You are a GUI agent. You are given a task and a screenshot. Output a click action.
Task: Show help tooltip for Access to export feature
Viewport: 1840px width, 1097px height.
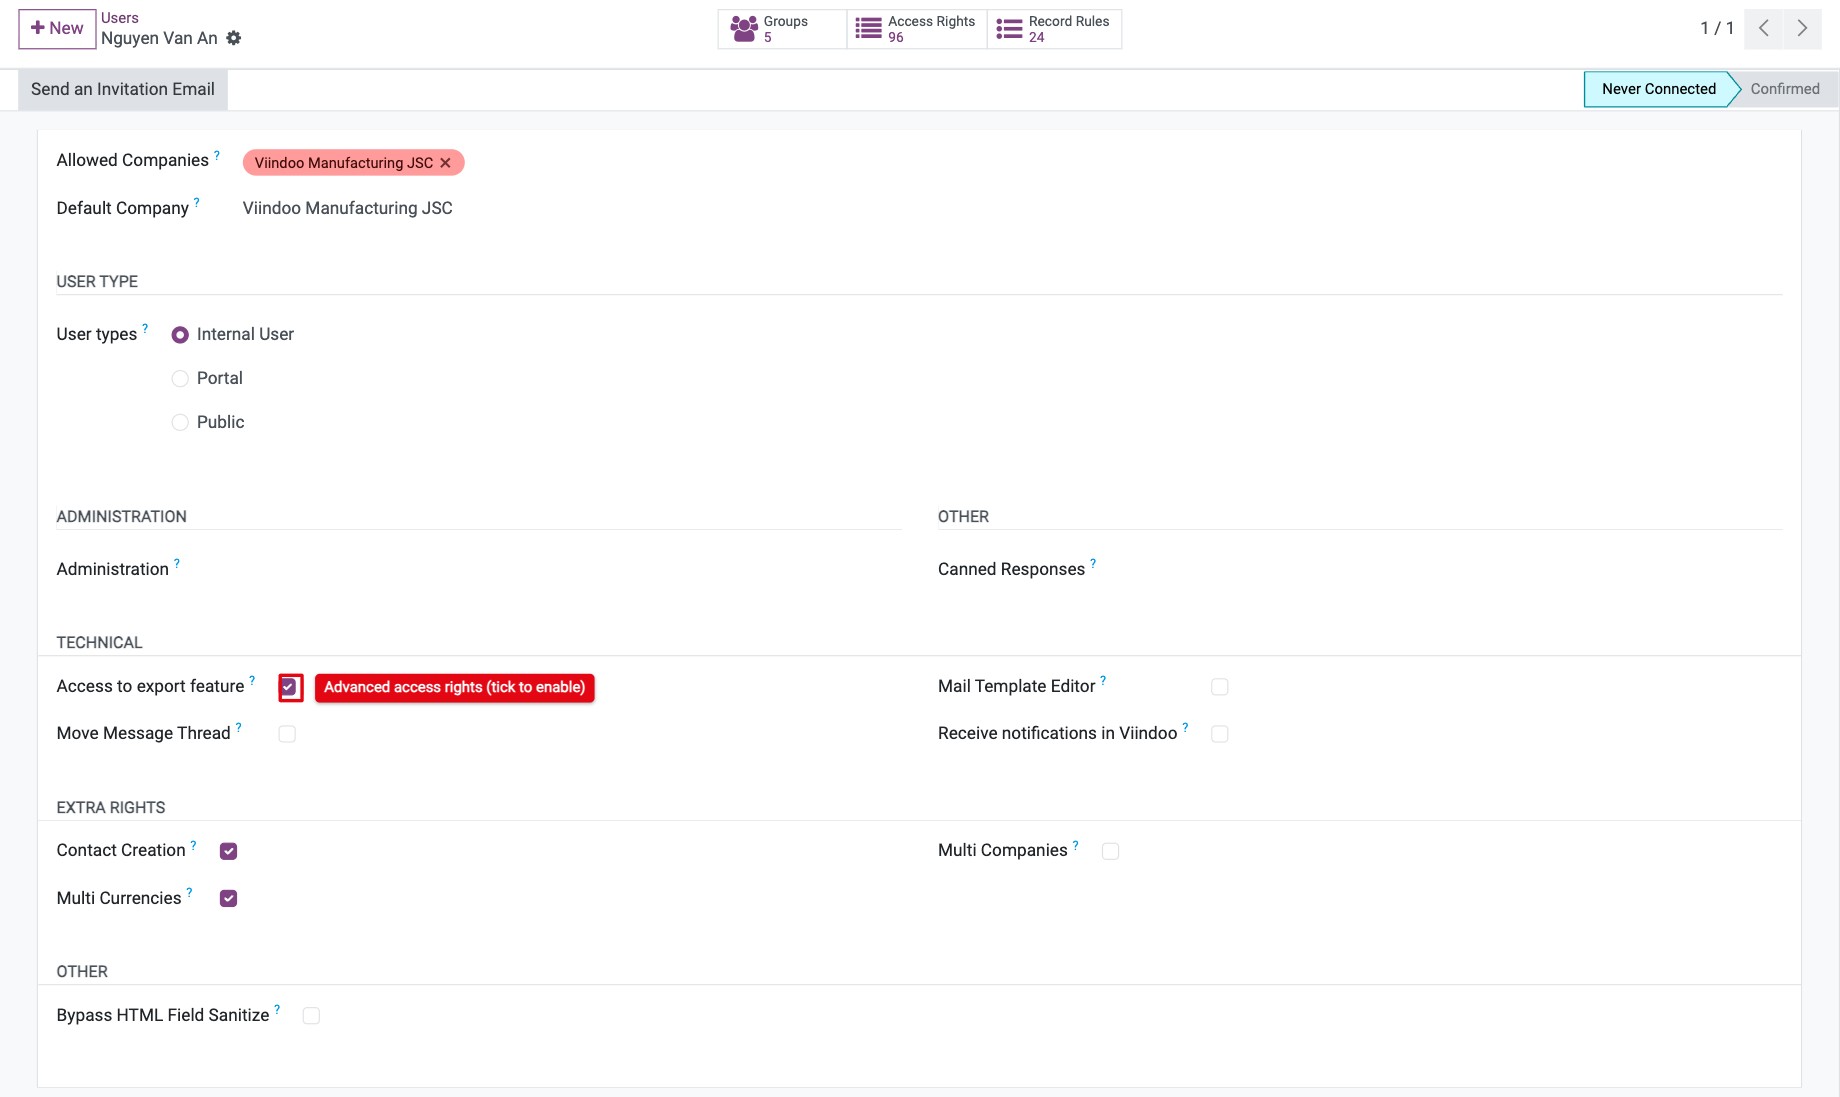coord(252,680)
